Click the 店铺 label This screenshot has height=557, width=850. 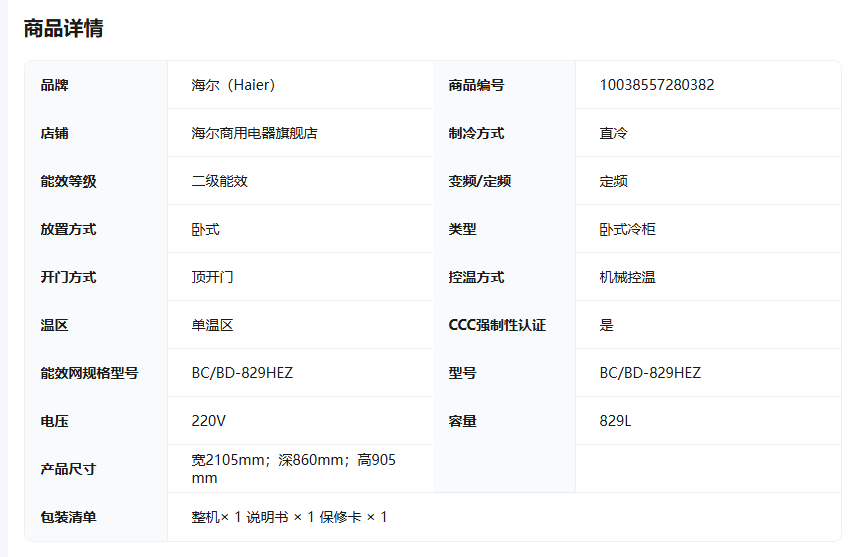pos(54,133)
